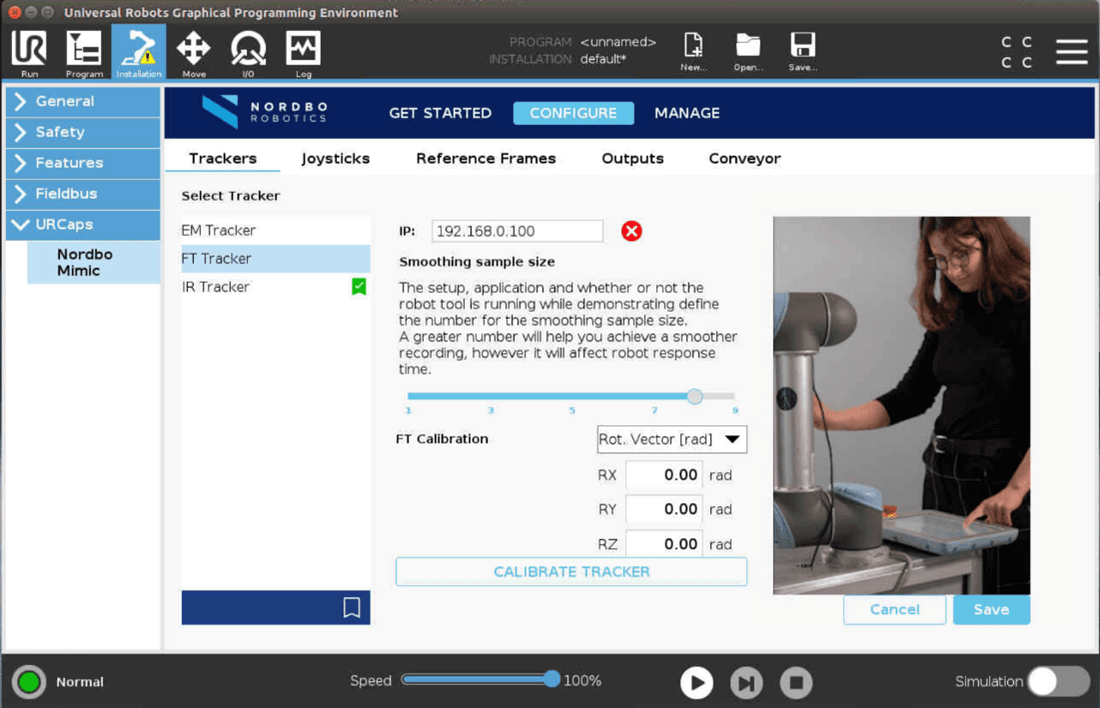Click the Save disk icon in header
The height and width of the screenshot is (708, 1100).
pos(802,50)
